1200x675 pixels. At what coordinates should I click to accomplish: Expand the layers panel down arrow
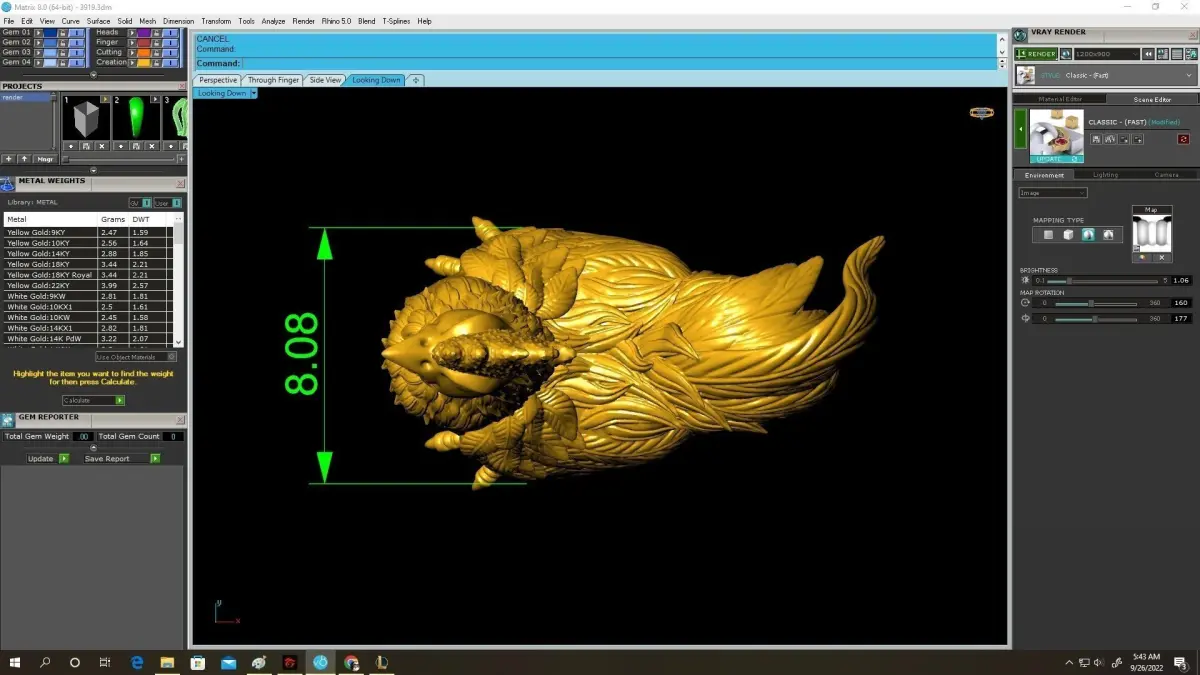pos(94,75)
